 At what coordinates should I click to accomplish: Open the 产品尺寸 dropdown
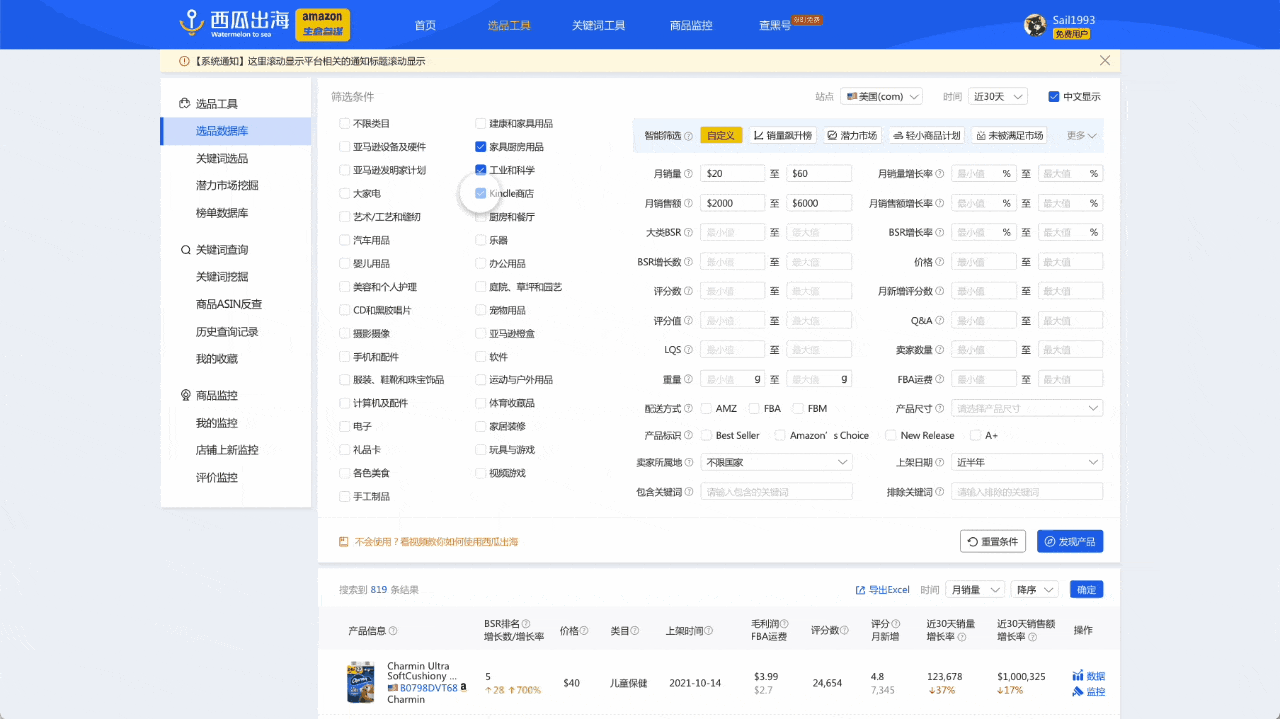(1027, 409)
